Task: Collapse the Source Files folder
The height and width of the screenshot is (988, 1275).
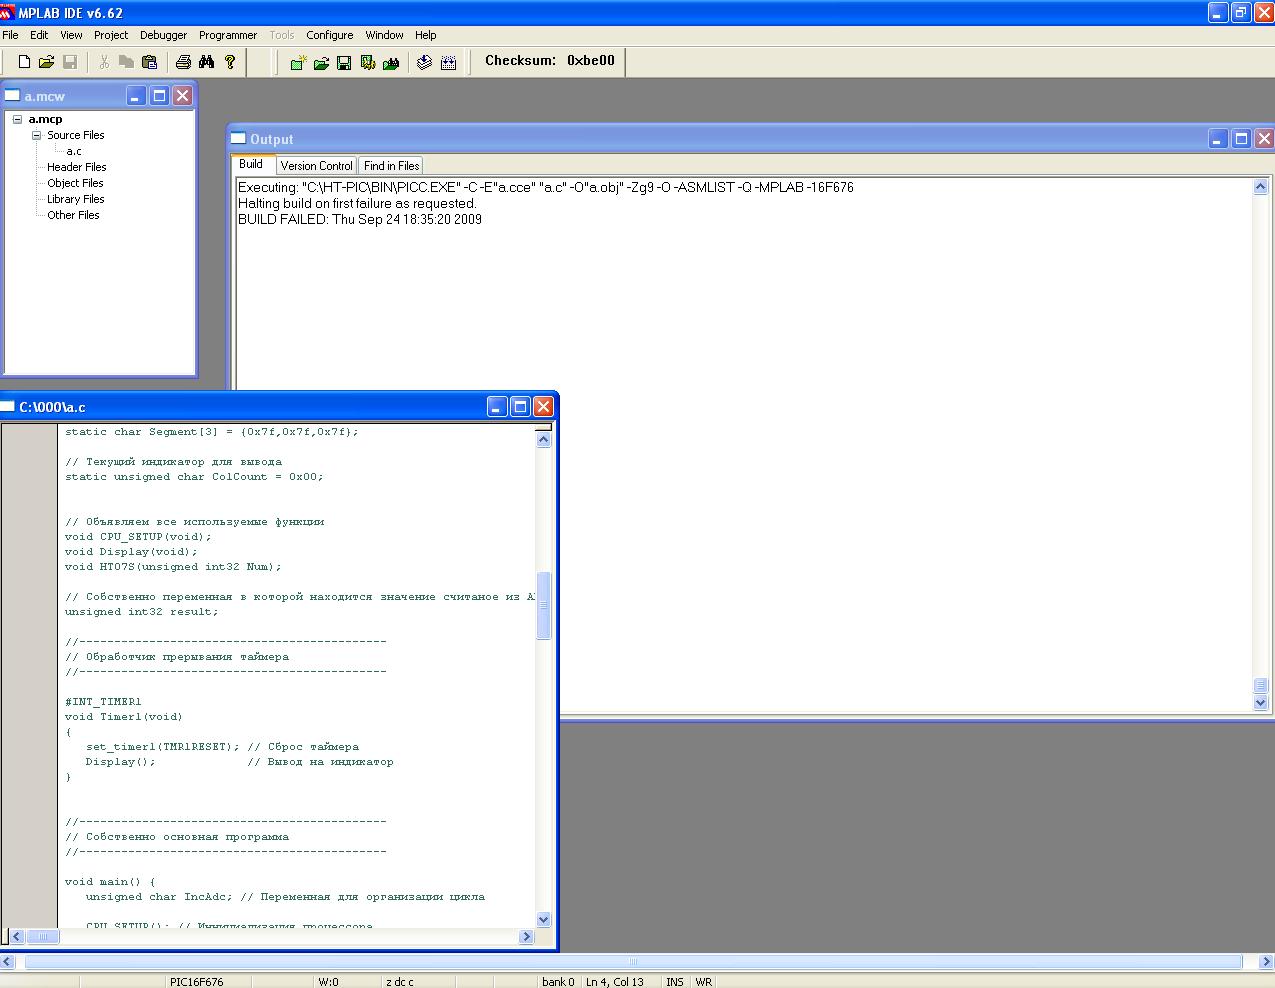Action: pyautogui.click(x=36, y=135)
